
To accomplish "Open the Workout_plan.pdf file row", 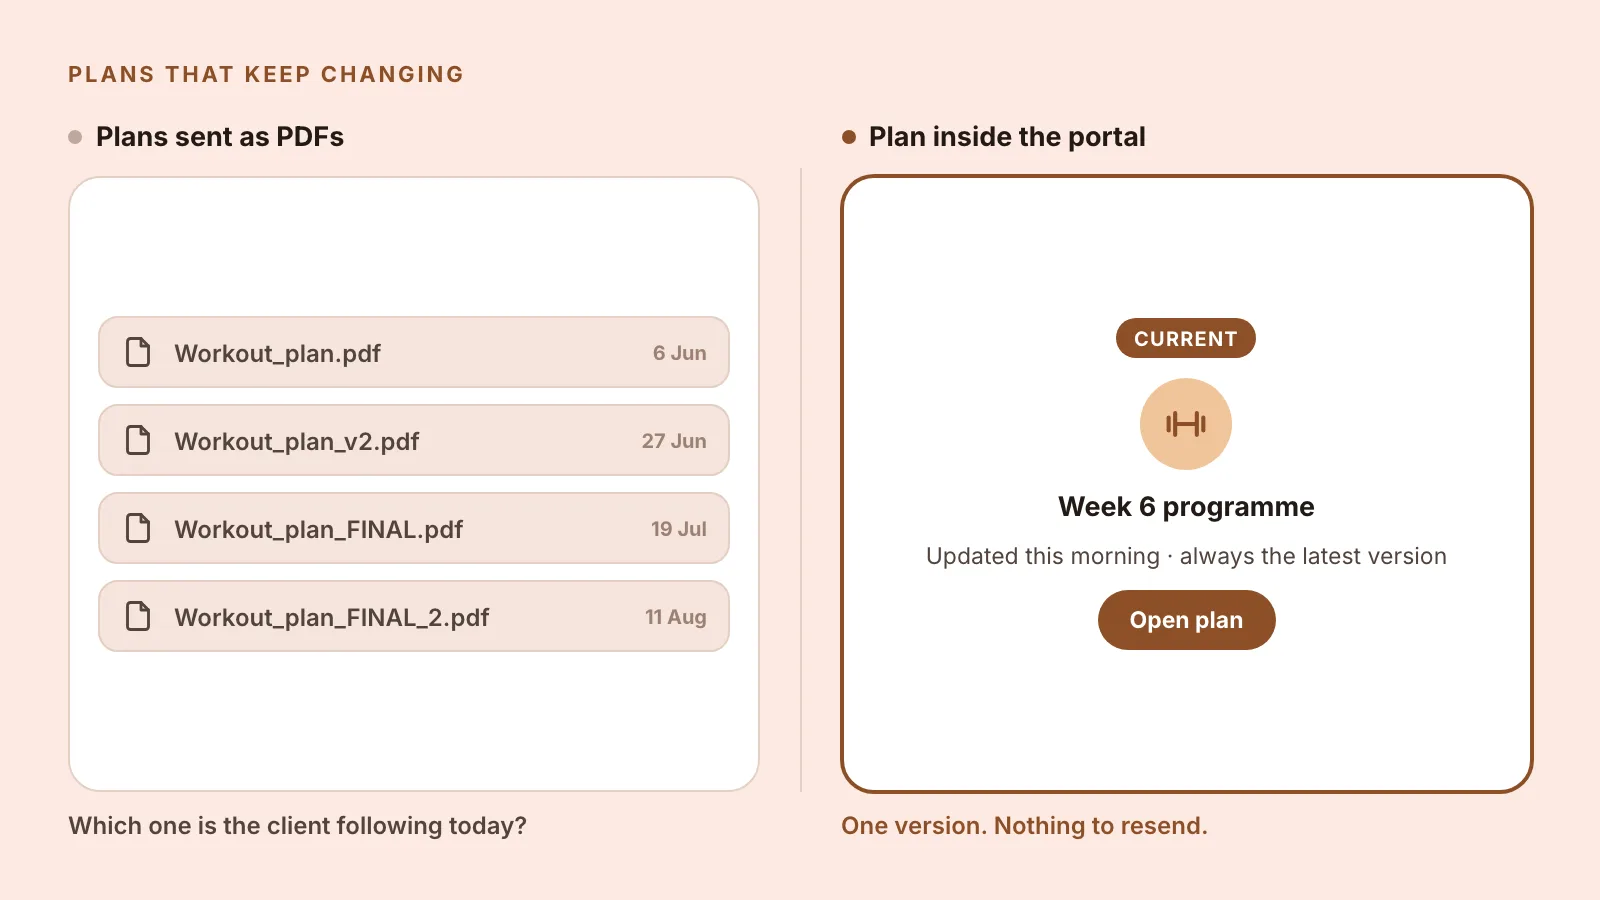I will click(414, 352).
